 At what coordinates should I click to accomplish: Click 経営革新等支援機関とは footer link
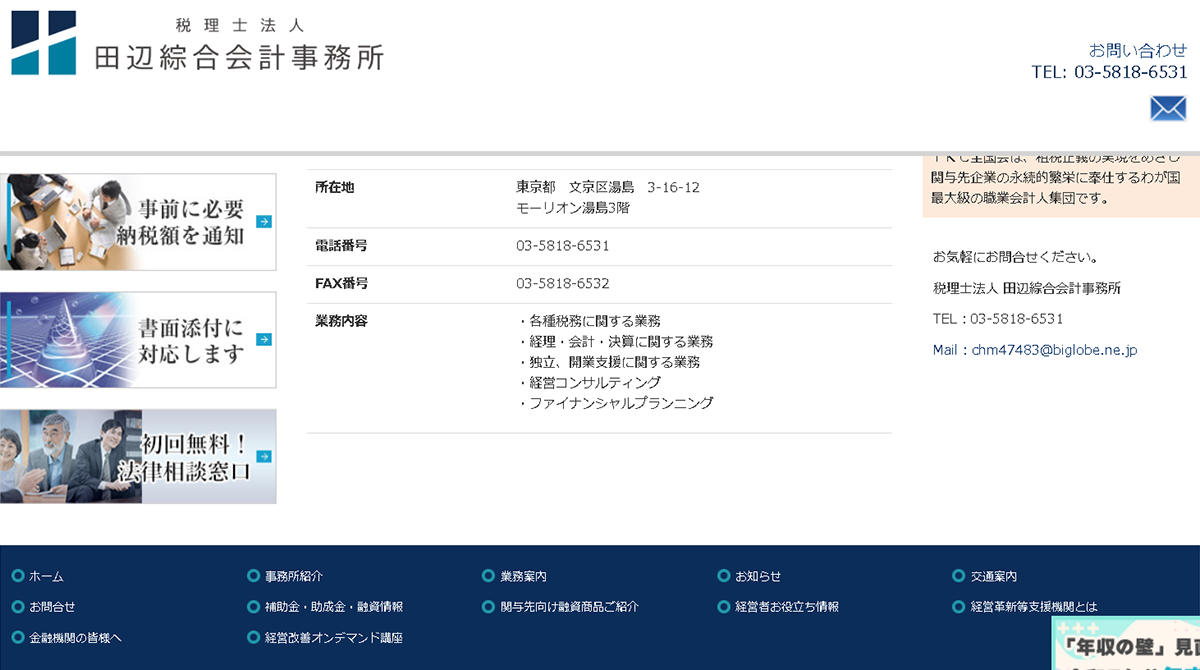(x=1035, y=607)
